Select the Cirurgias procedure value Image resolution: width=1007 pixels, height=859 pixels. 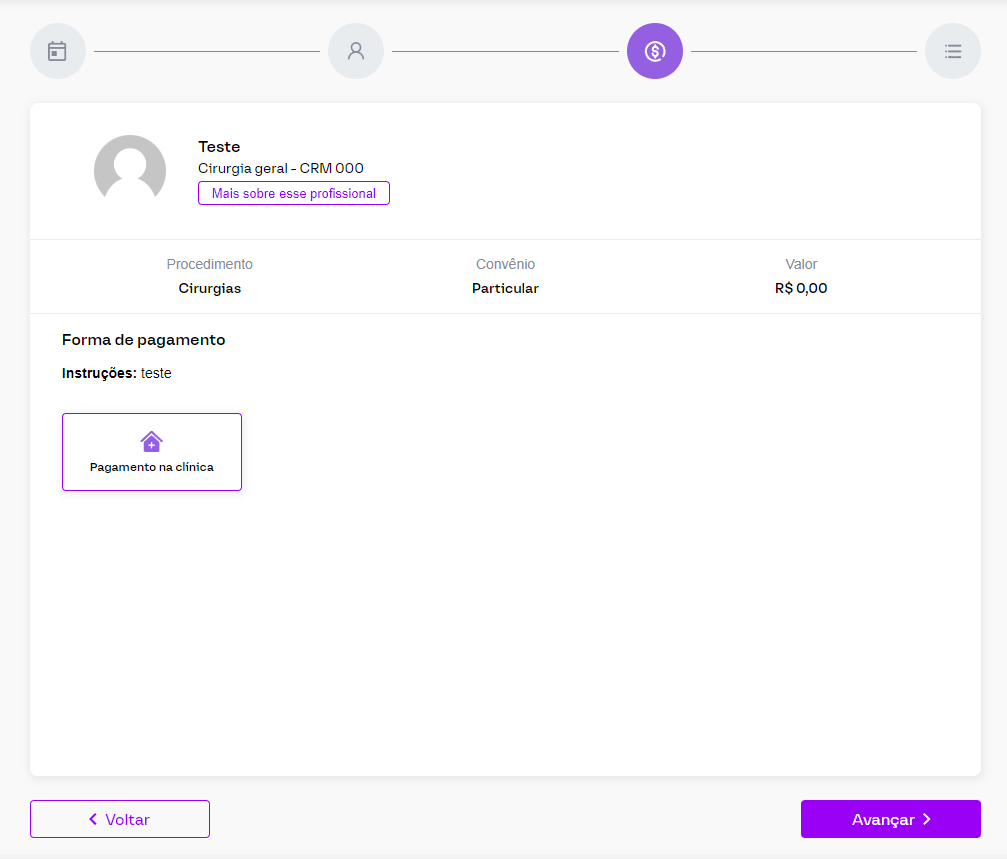tap(210, 288)
